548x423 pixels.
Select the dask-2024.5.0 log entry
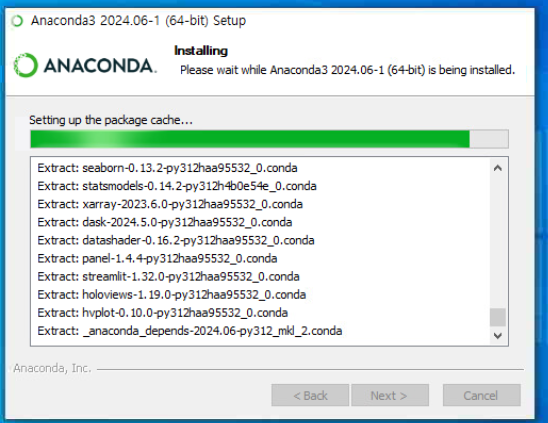point(165,222)
